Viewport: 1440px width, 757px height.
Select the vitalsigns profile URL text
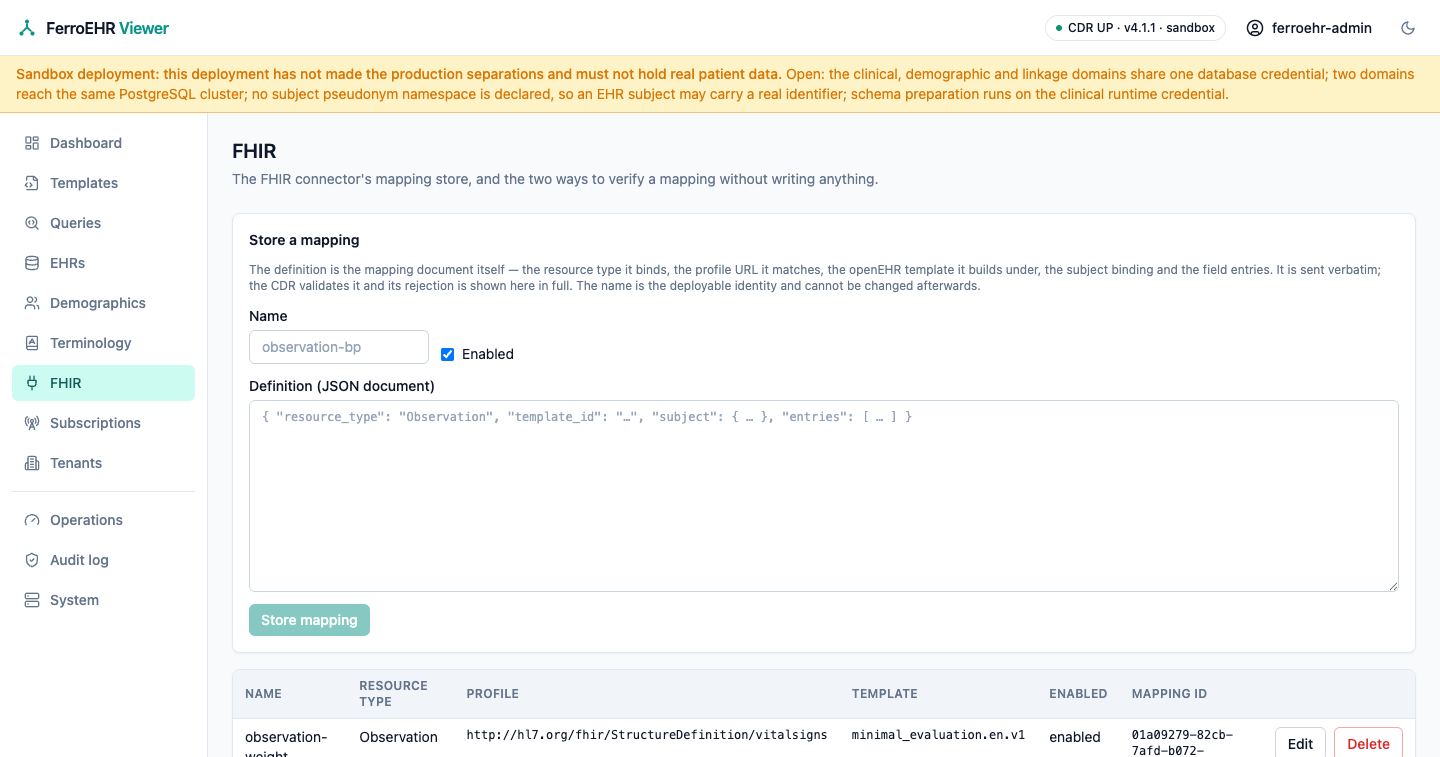647,735
